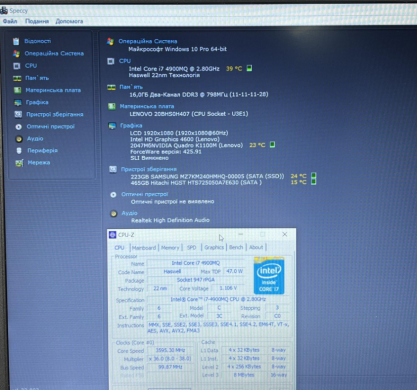The height and width of the screenshot is (390, 417).
Task: Select Пам'ять in the sidebar
Action: click(37, 78)
